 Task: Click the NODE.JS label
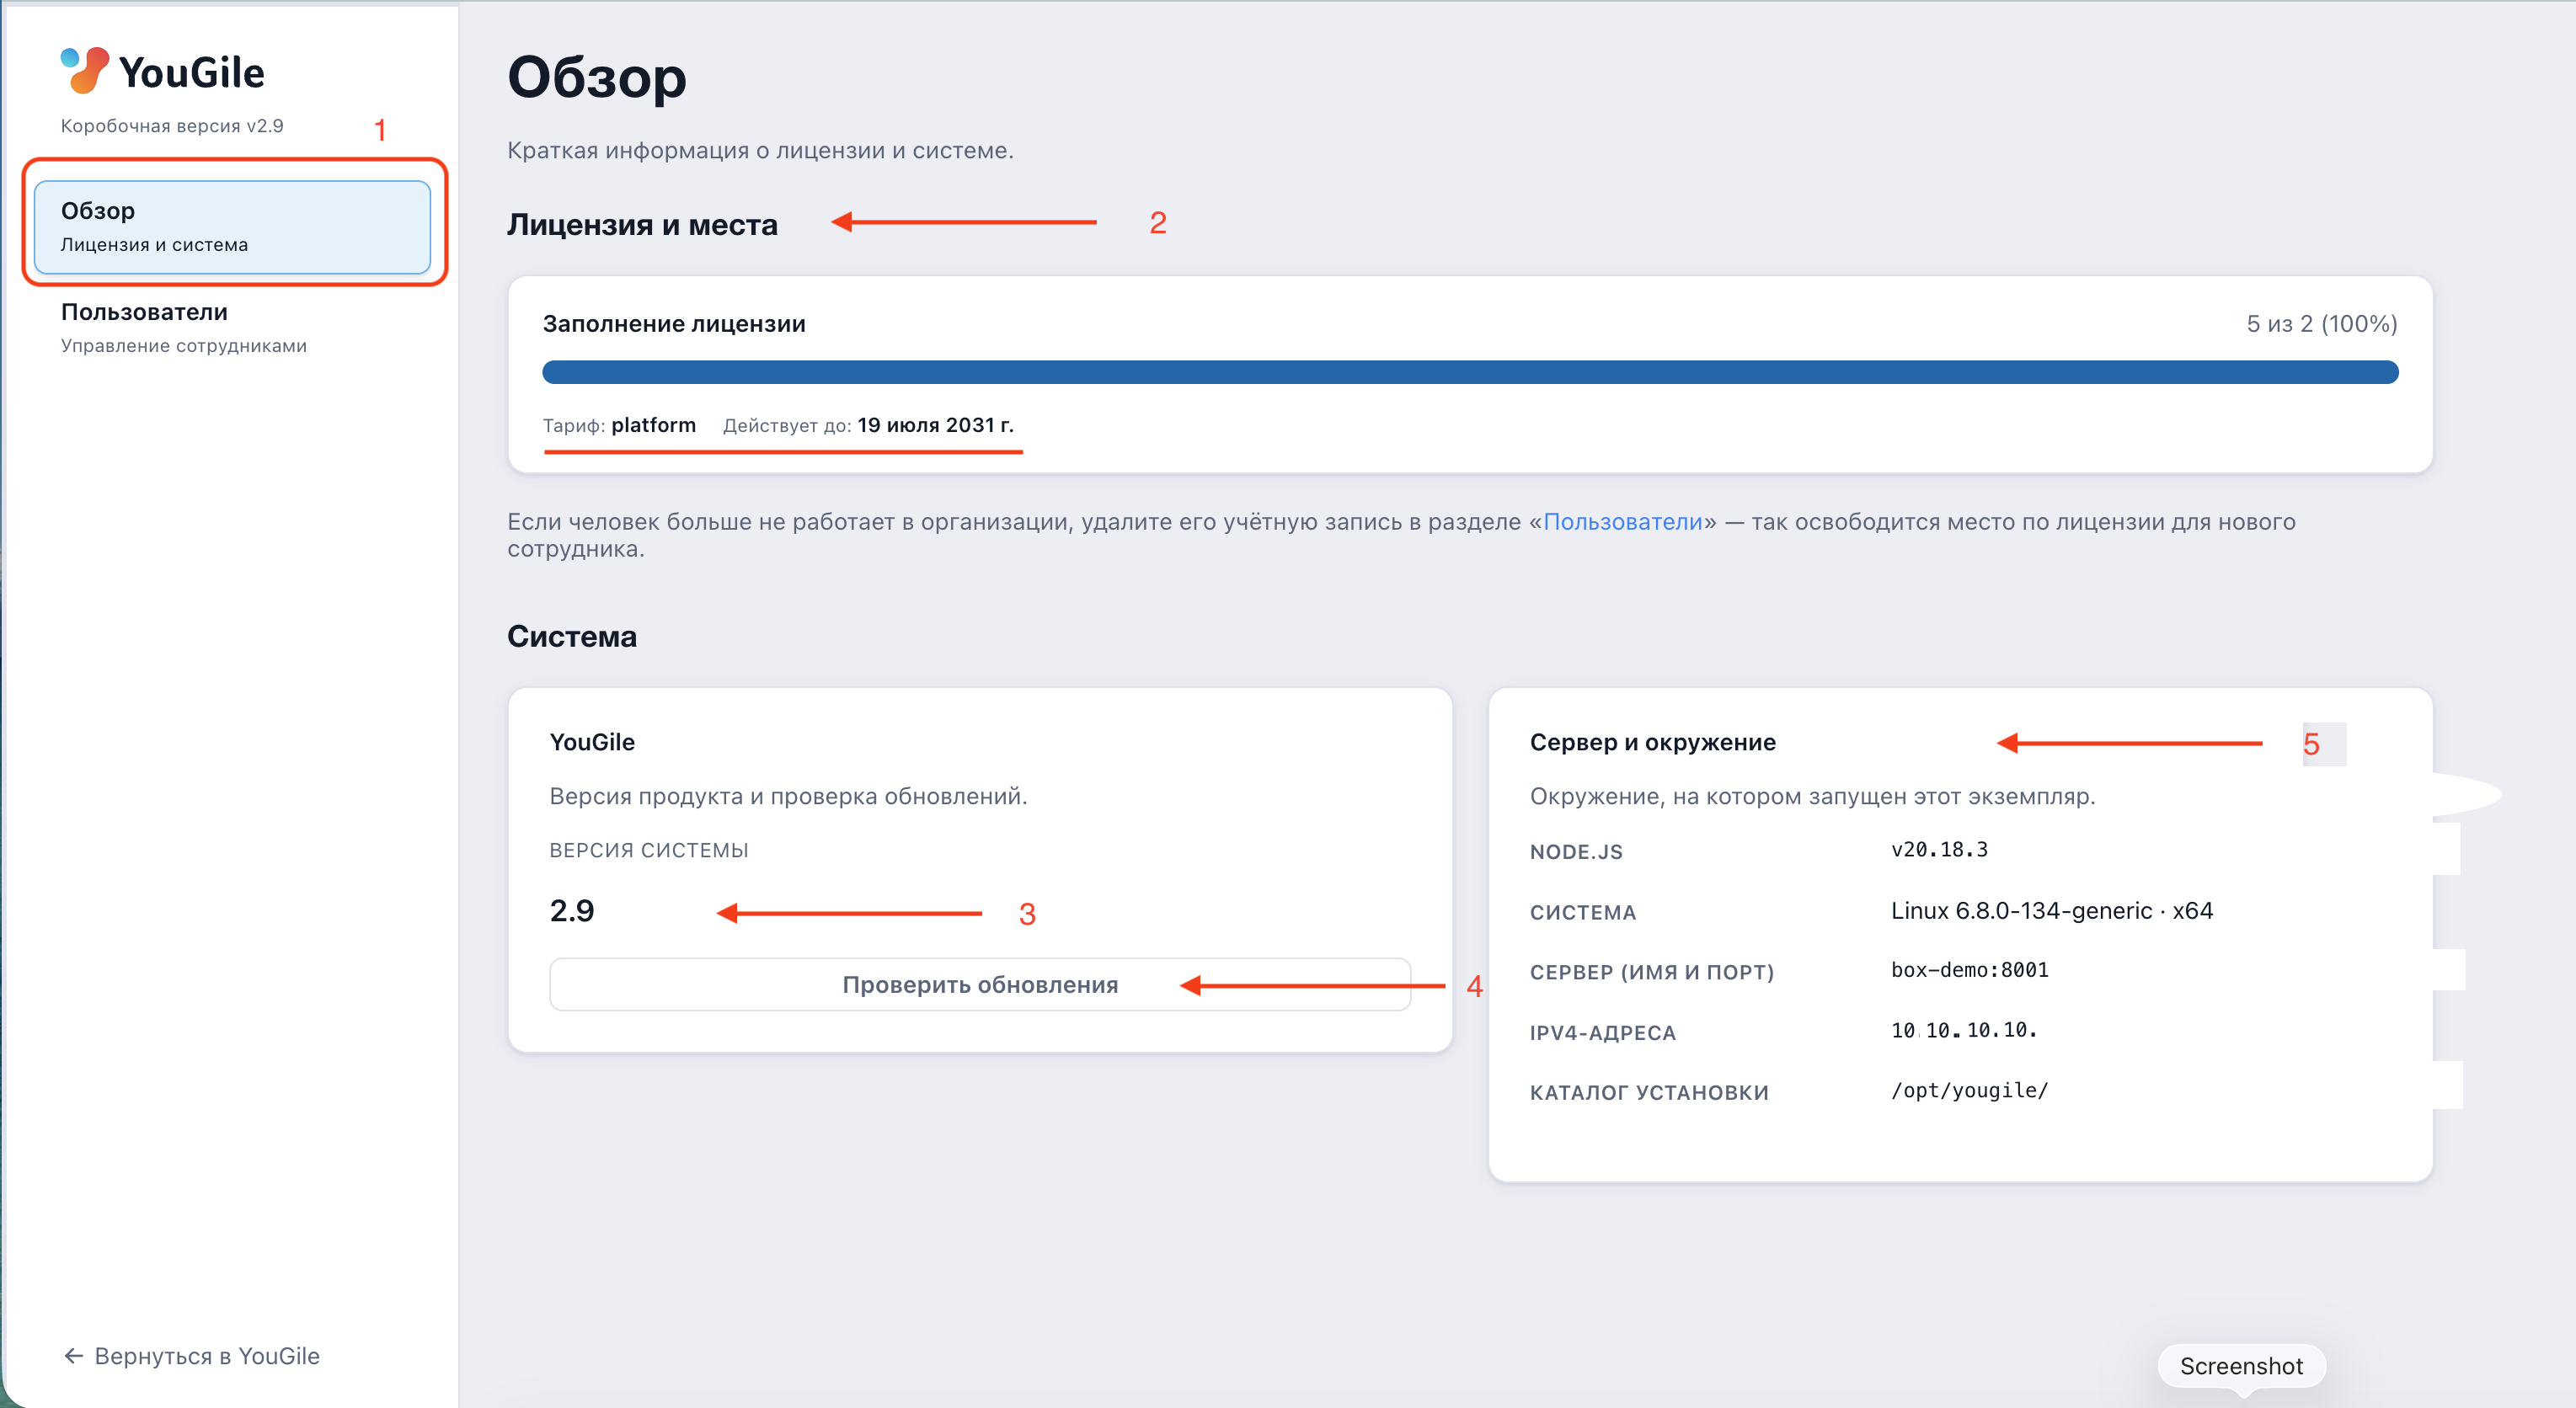click(x=1576, y=852)
